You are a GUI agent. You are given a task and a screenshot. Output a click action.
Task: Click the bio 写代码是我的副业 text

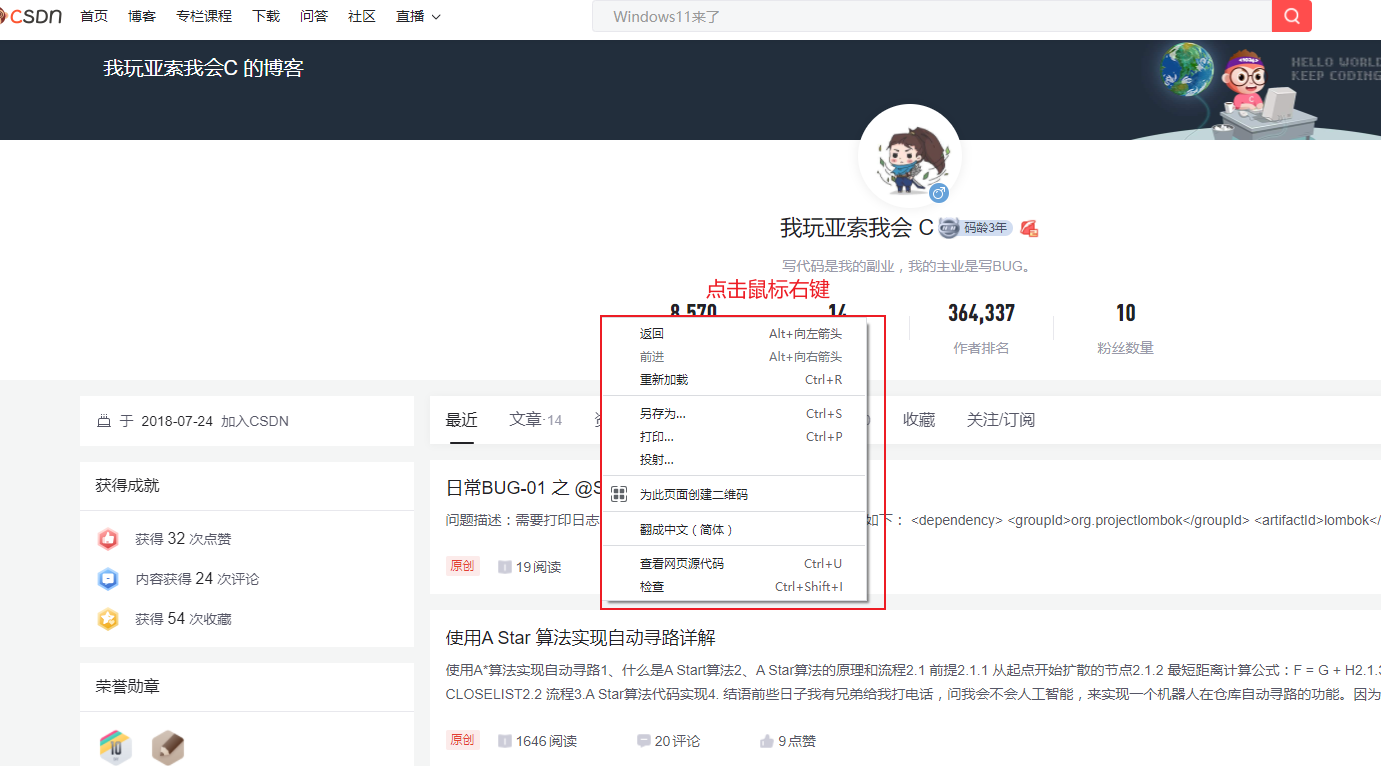(x=906, y=267)
